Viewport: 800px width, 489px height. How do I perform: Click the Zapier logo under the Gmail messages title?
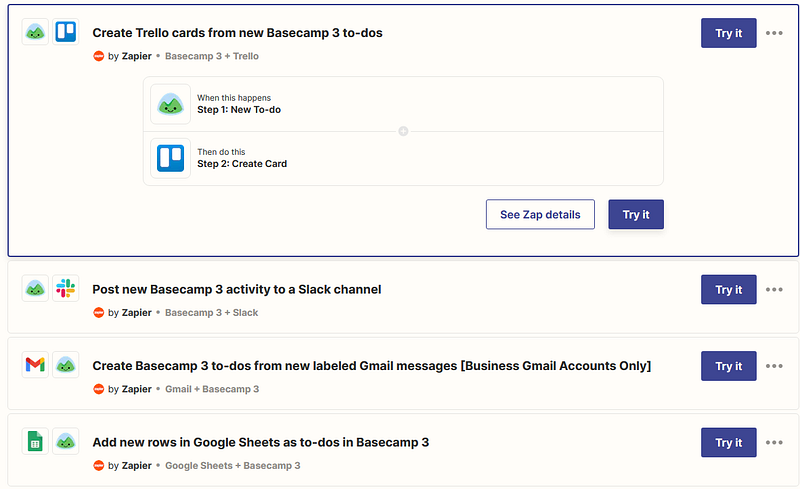pos(98,389)
